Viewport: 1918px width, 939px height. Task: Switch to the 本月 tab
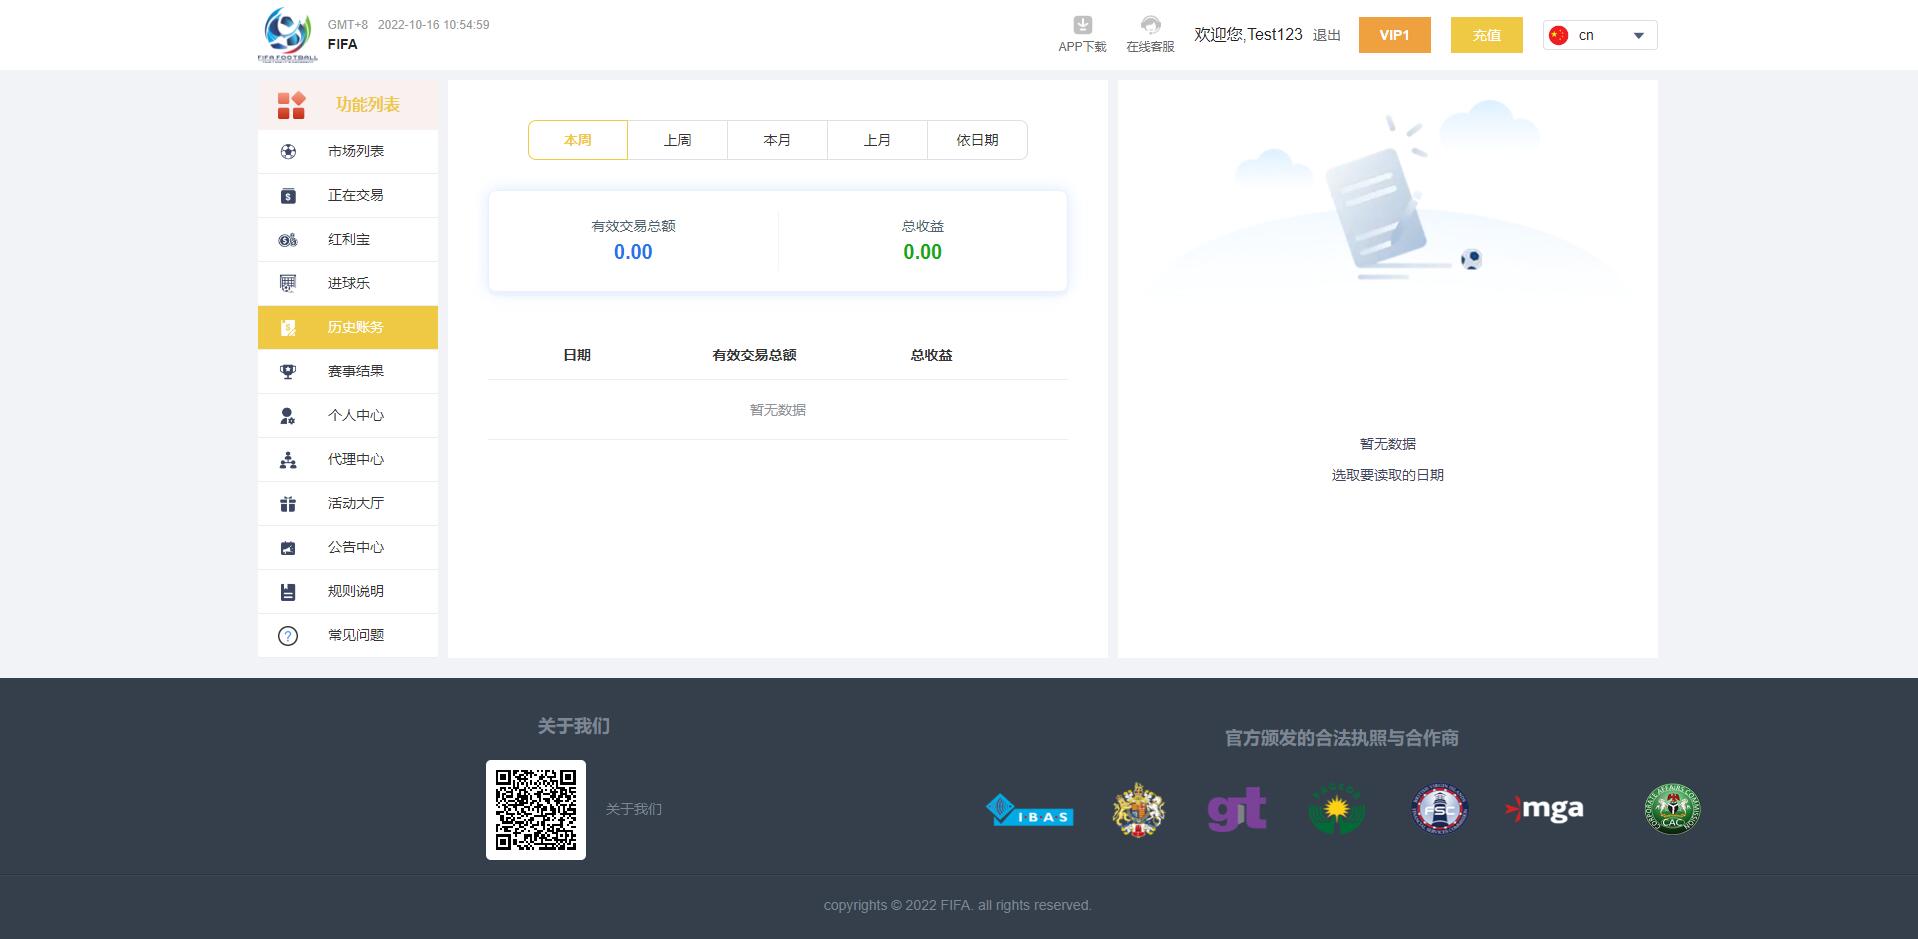coord(777,140)
